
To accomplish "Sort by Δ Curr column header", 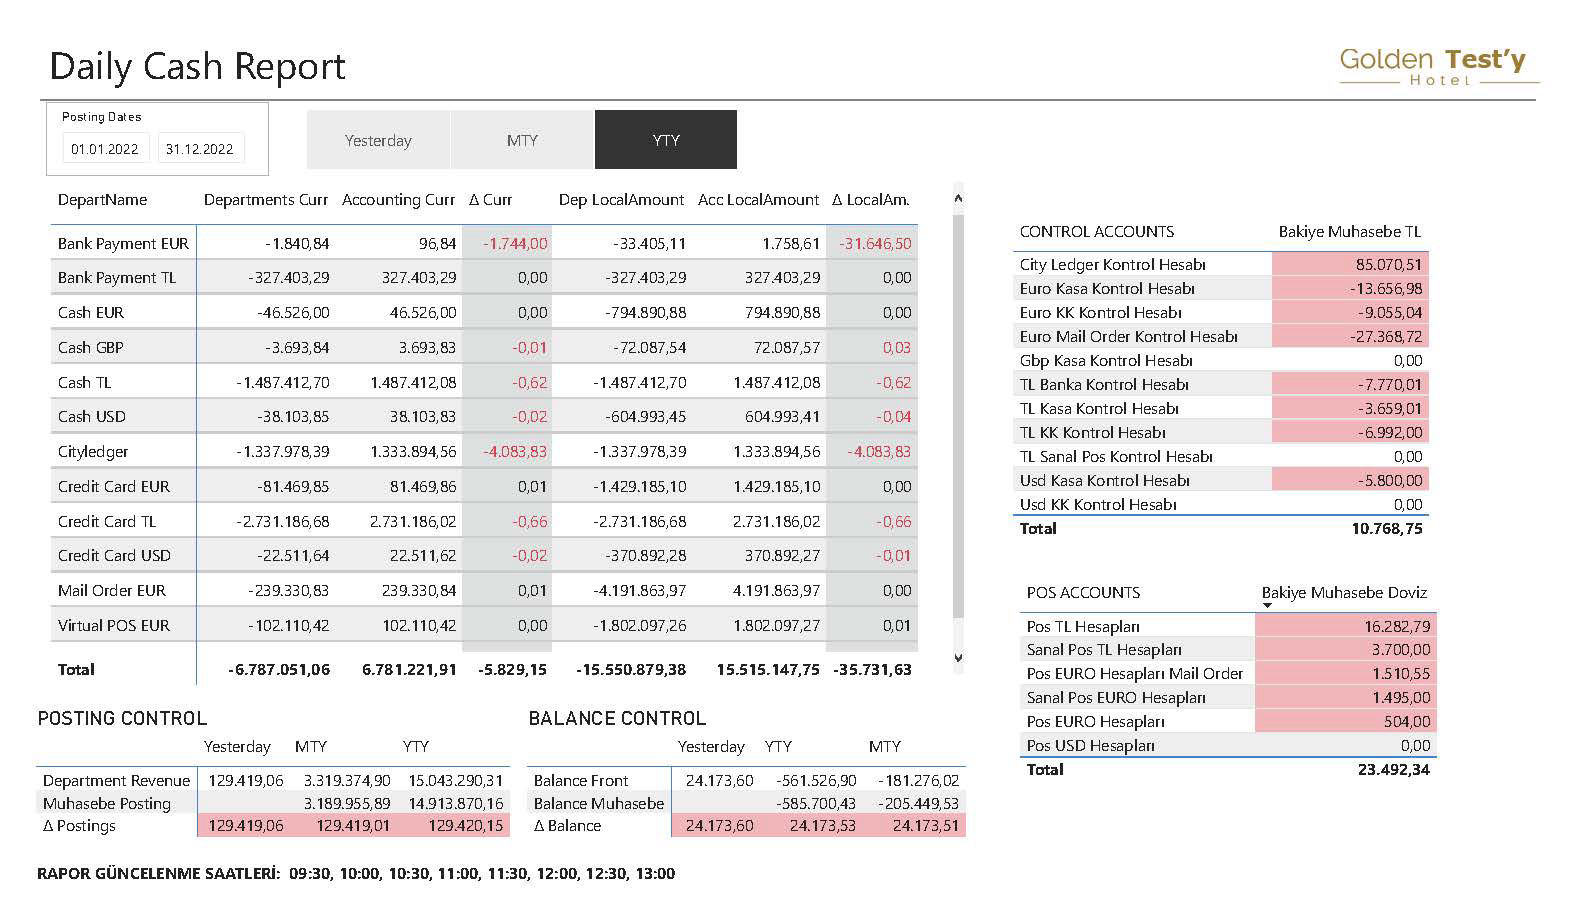I will click(x=491, y=200).
